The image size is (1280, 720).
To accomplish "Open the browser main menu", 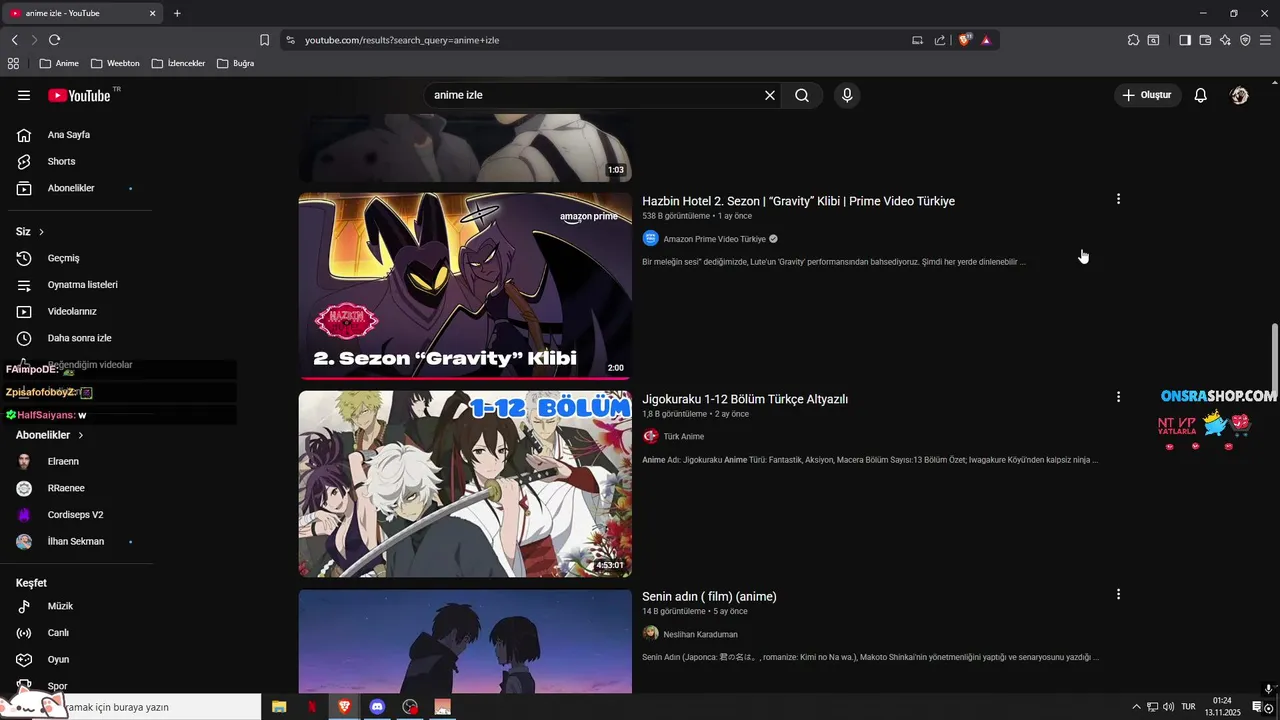I will click(1265, 40).
